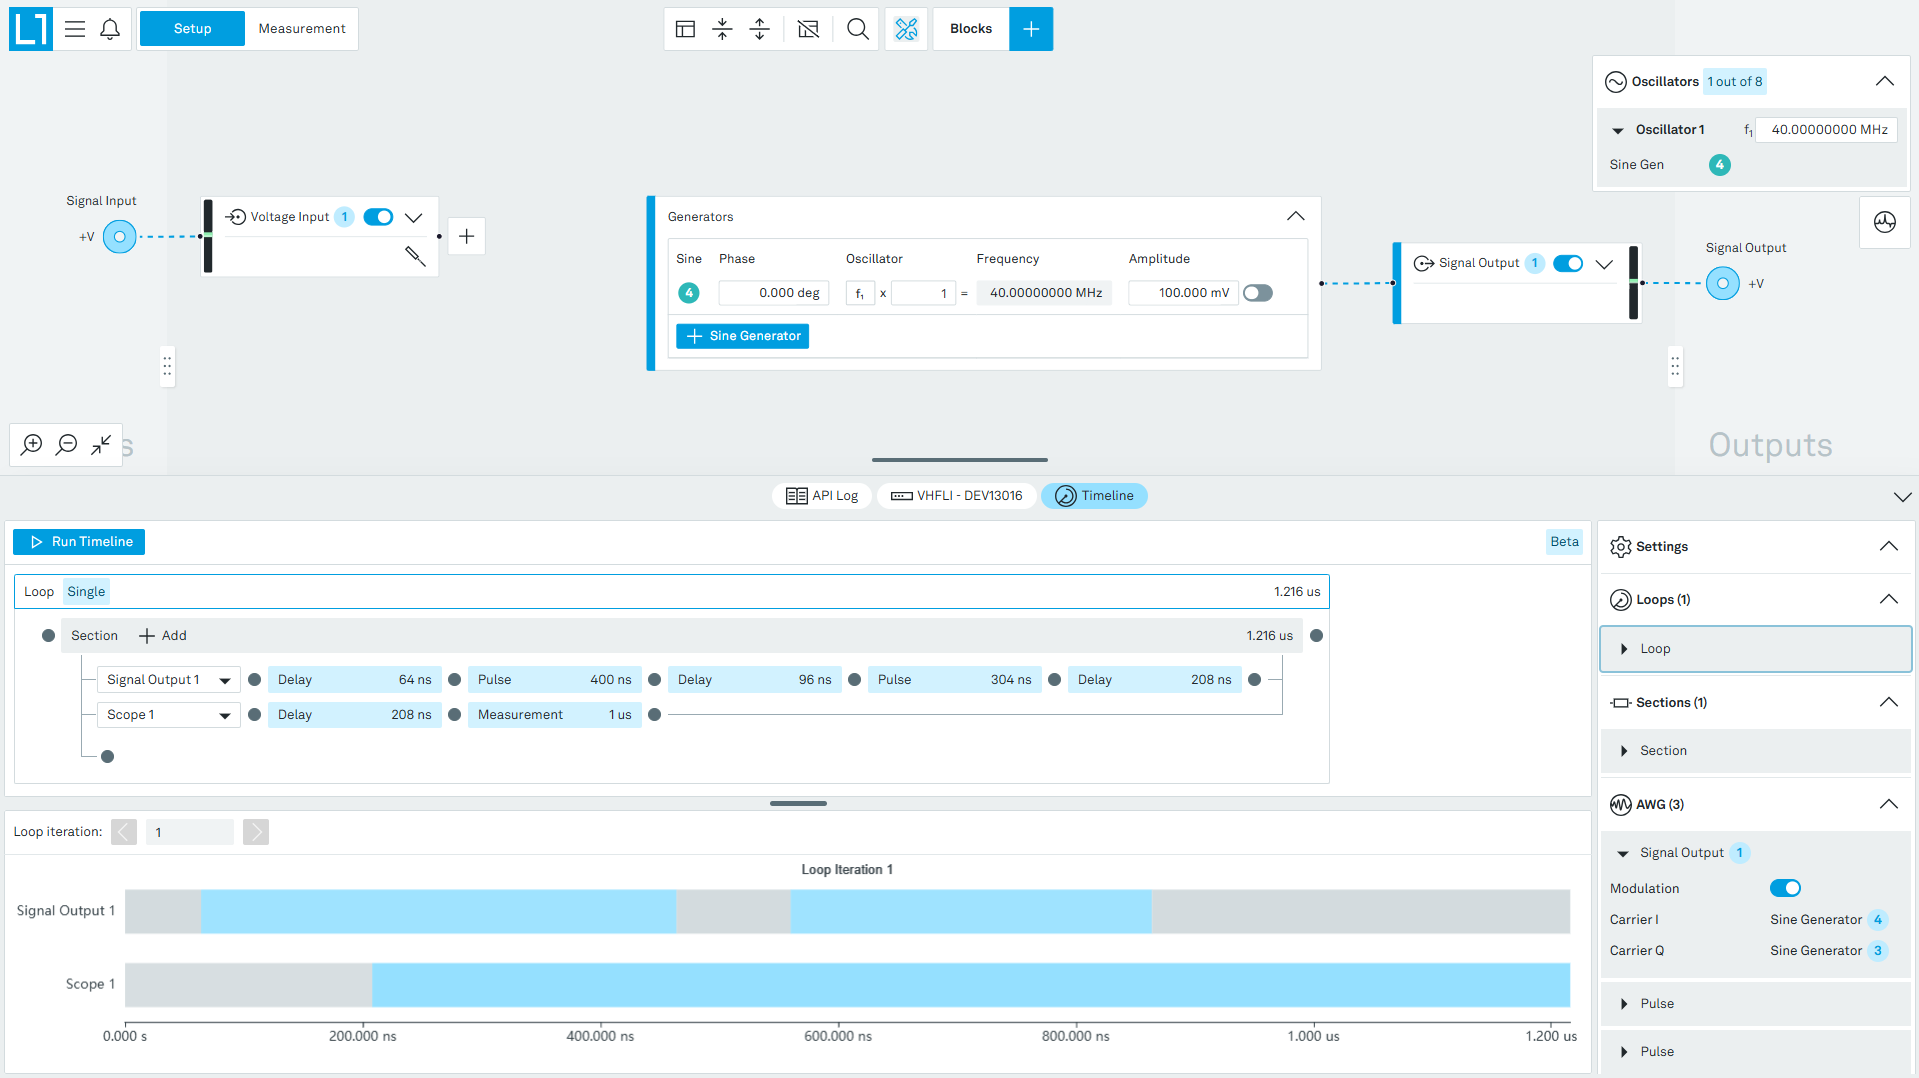Open the search magnifier tool
Image resolution: width=1919 pixels, height=1078 pixels.
pyautogui.click(x=857, y=29)
